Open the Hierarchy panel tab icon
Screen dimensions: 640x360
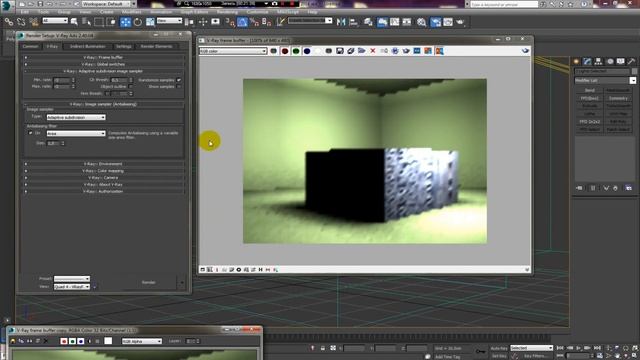click(598, 62)
